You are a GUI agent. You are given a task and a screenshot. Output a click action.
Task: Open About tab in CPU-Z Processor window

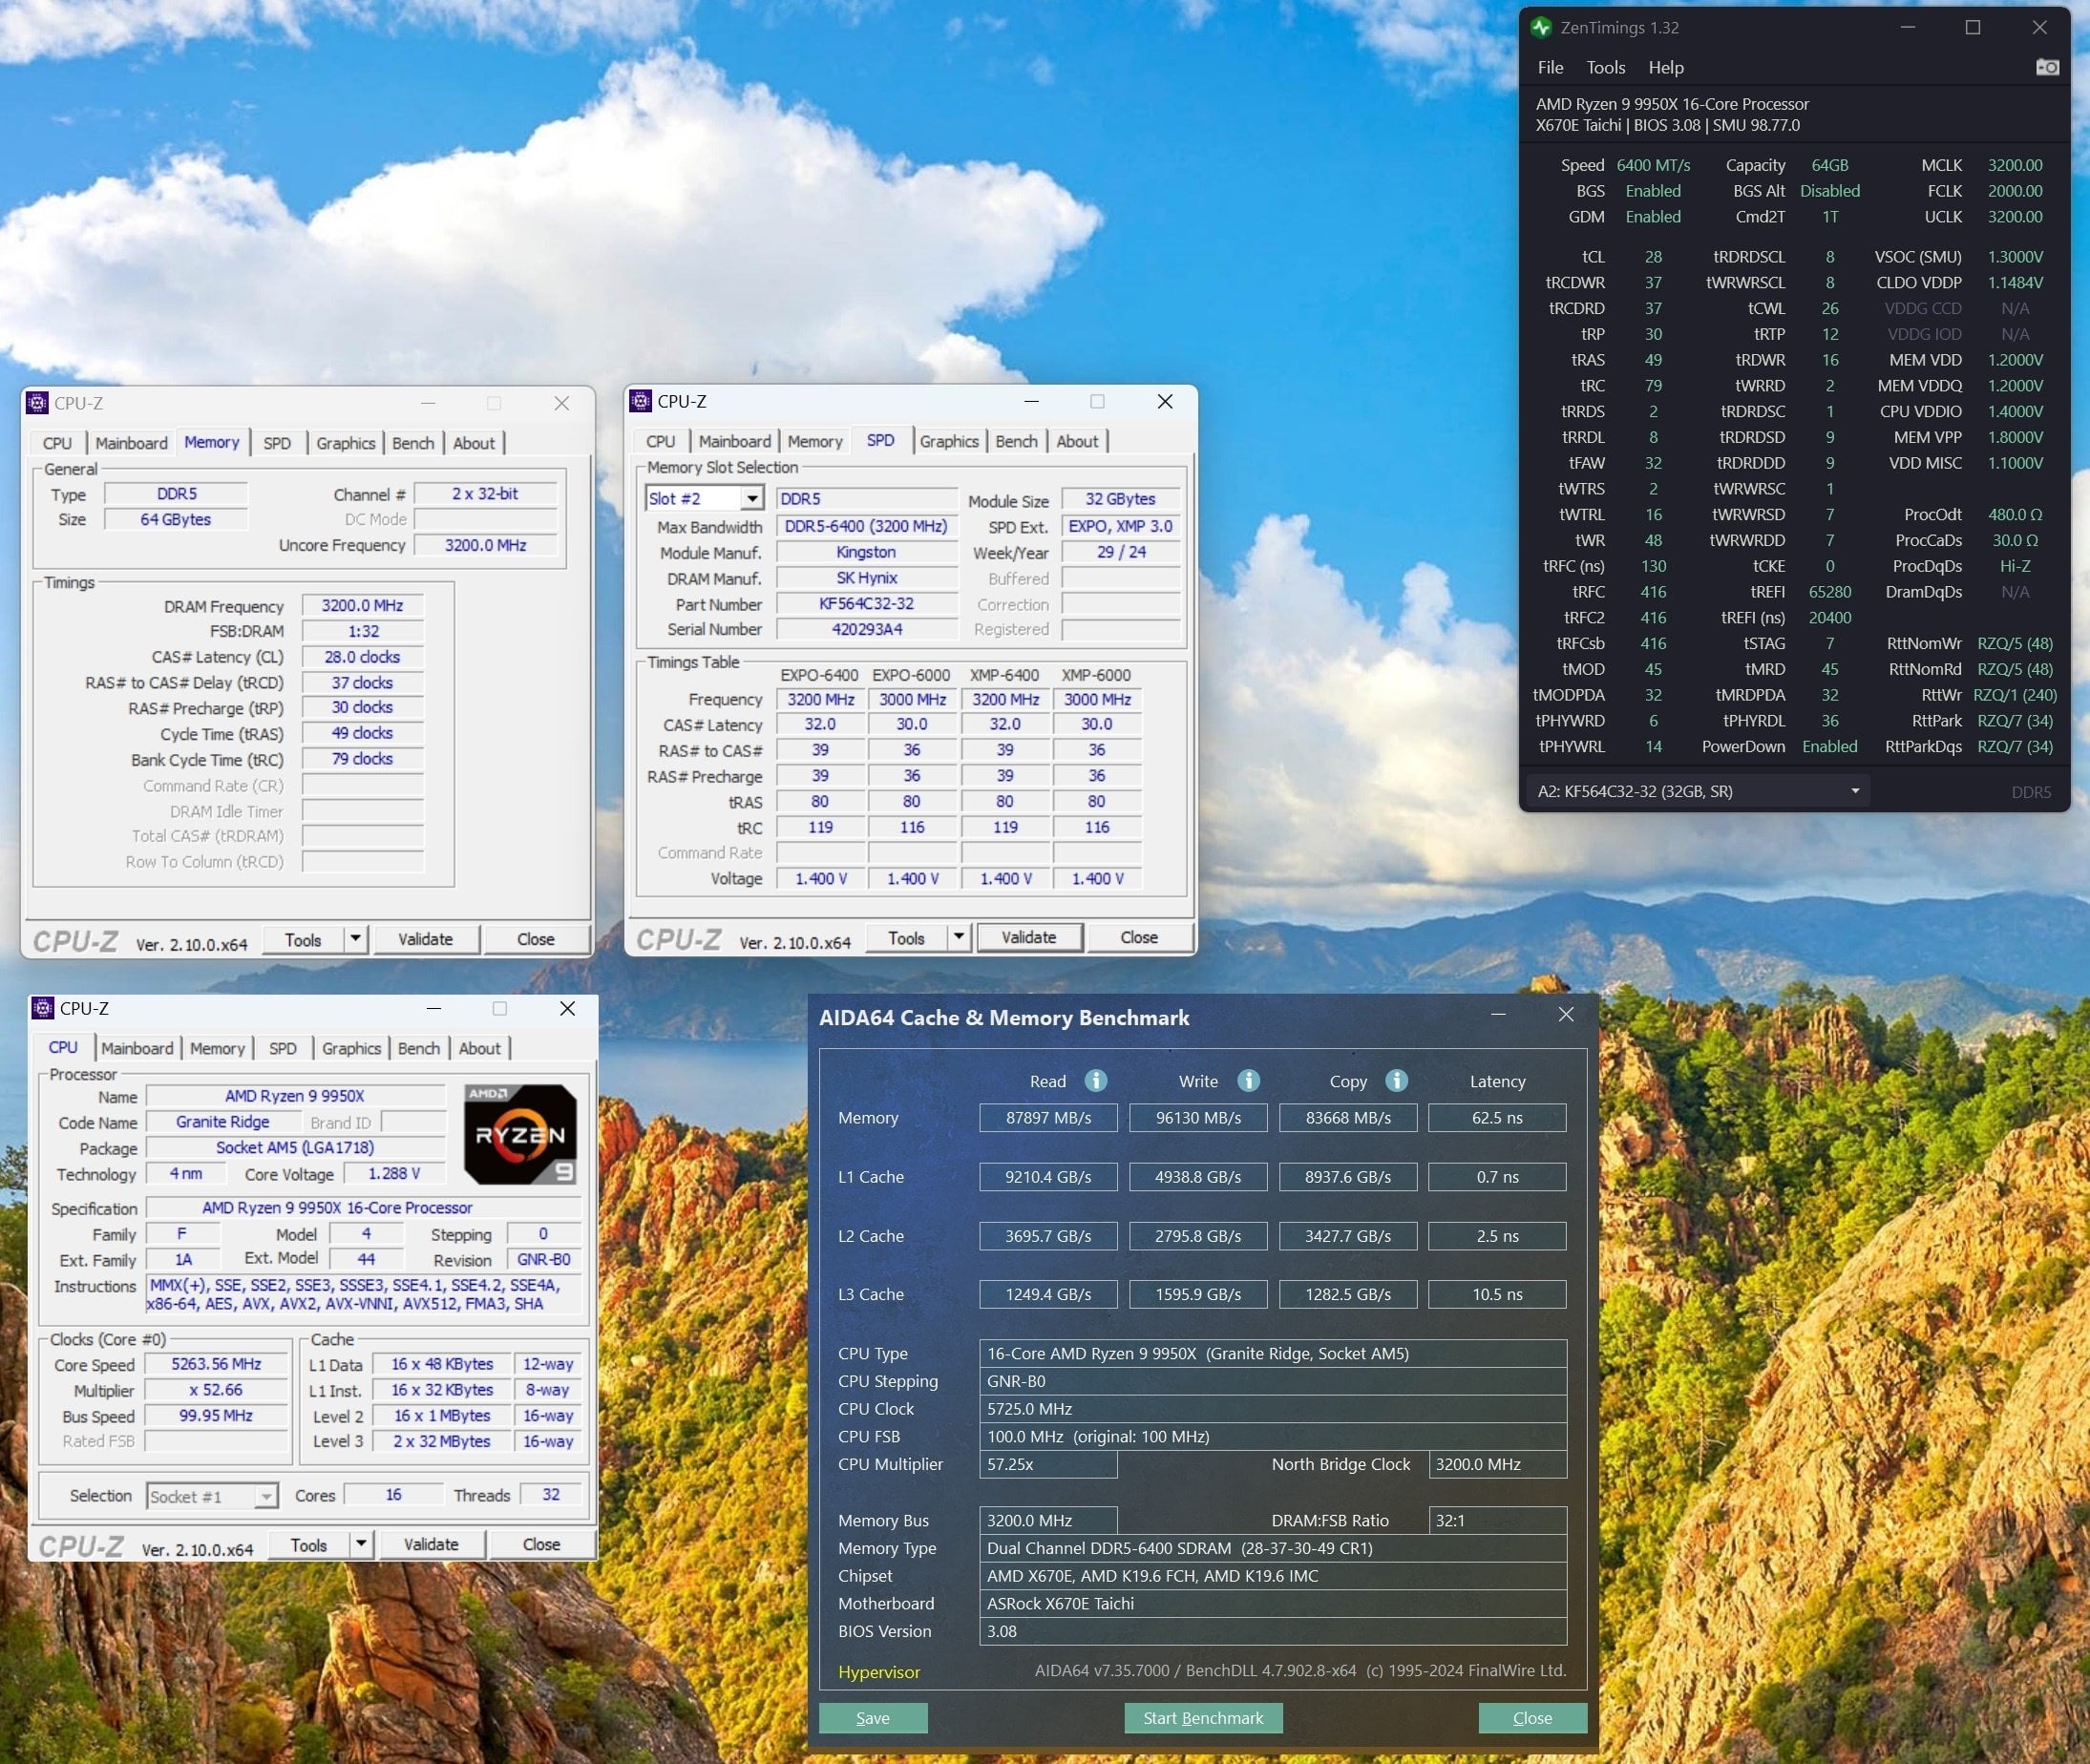[x=479, y=1048]
